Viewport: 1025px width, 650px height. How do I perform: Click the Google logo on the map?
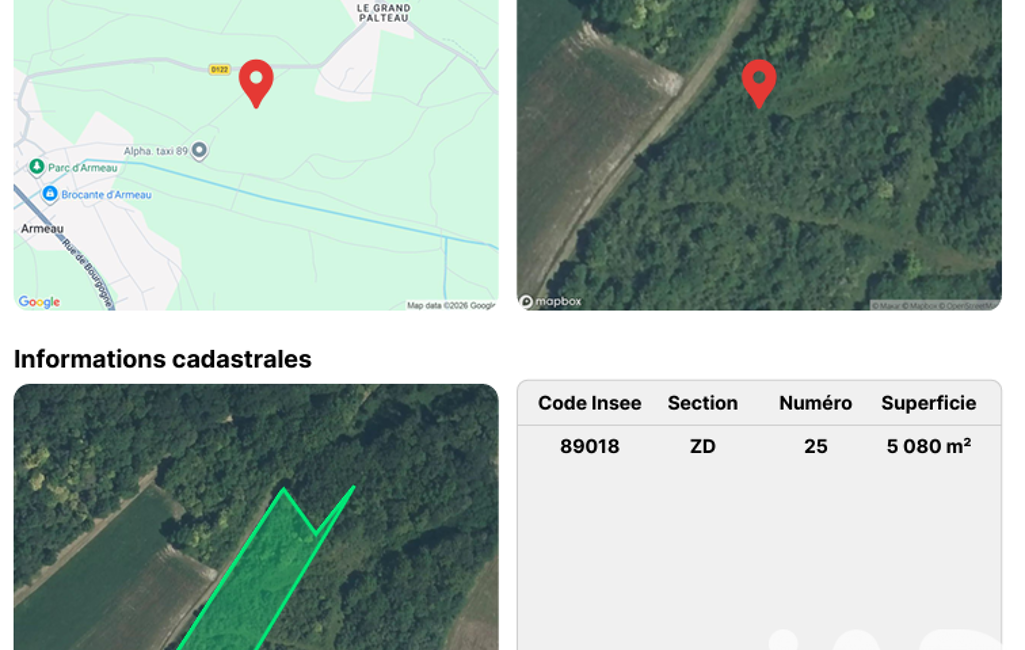point(39,302)
